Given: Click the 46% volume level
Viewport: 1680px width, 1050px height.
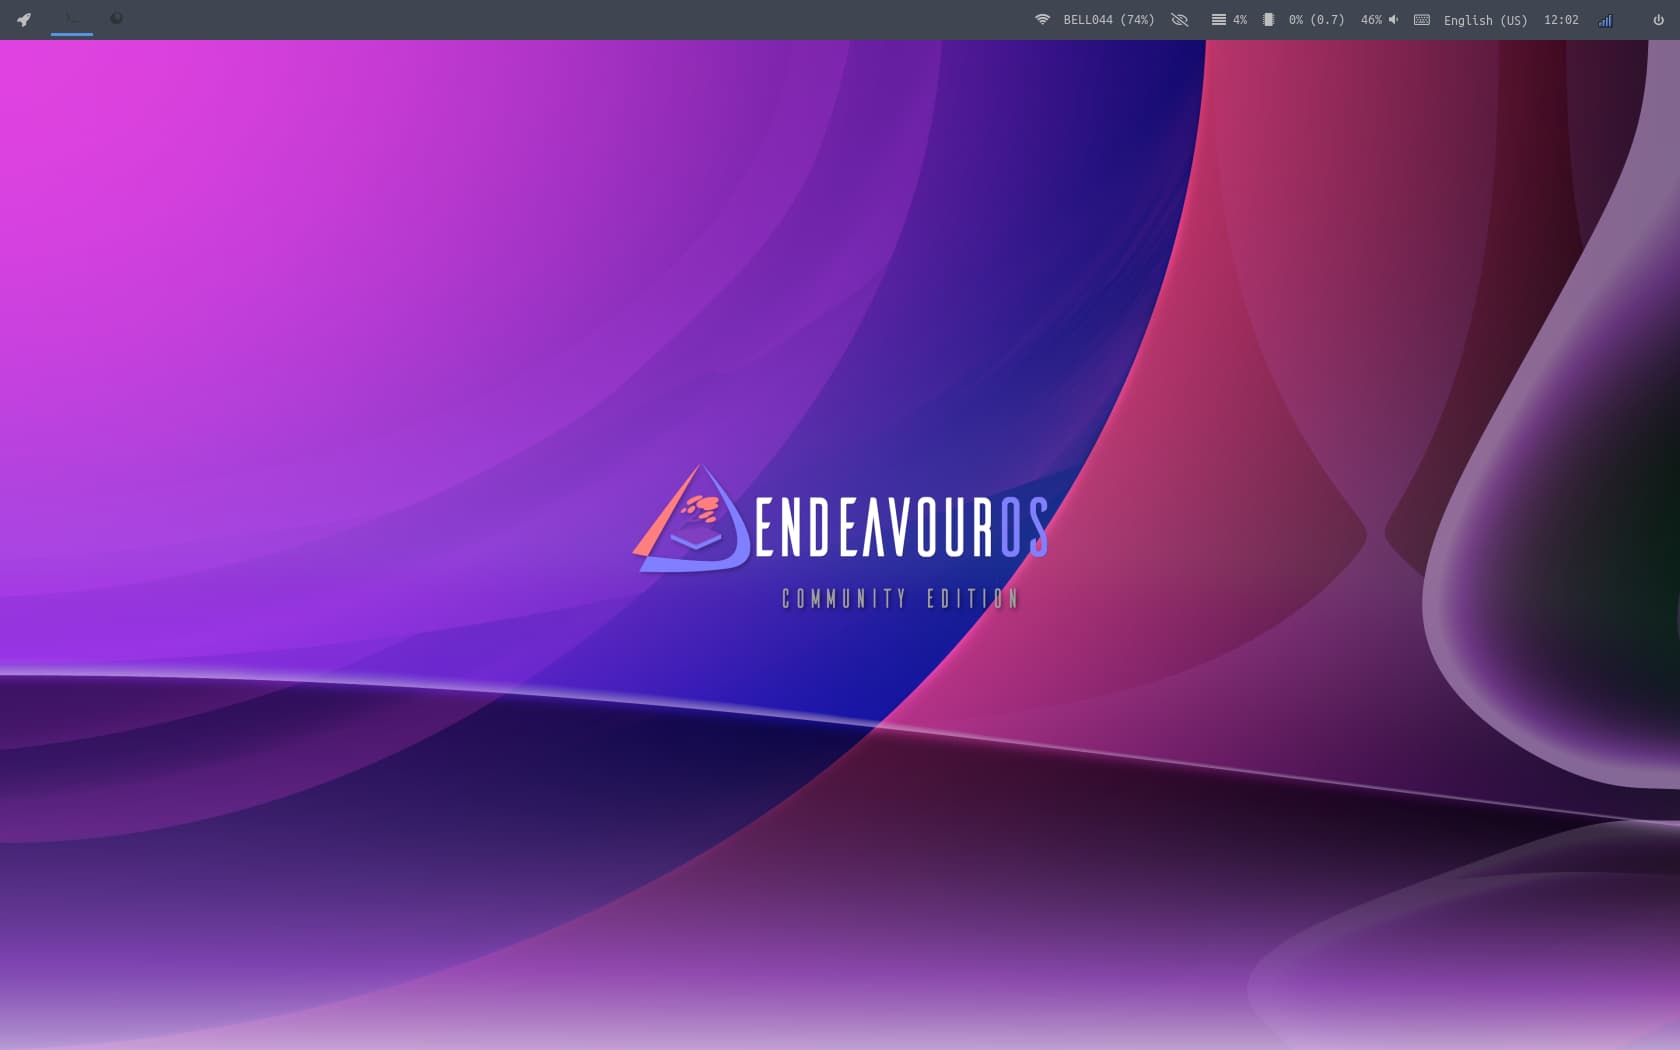Looking at the screenshot, I should click(x=1371, y=20).
